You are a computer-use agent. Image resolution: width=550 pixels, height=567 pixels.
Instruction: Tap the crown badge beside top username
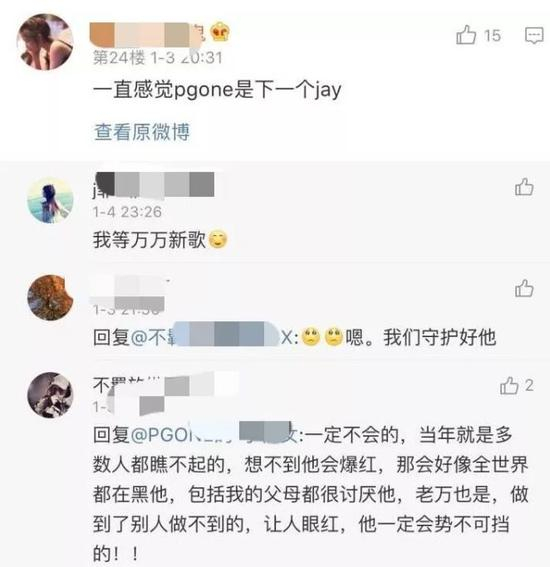220,32
